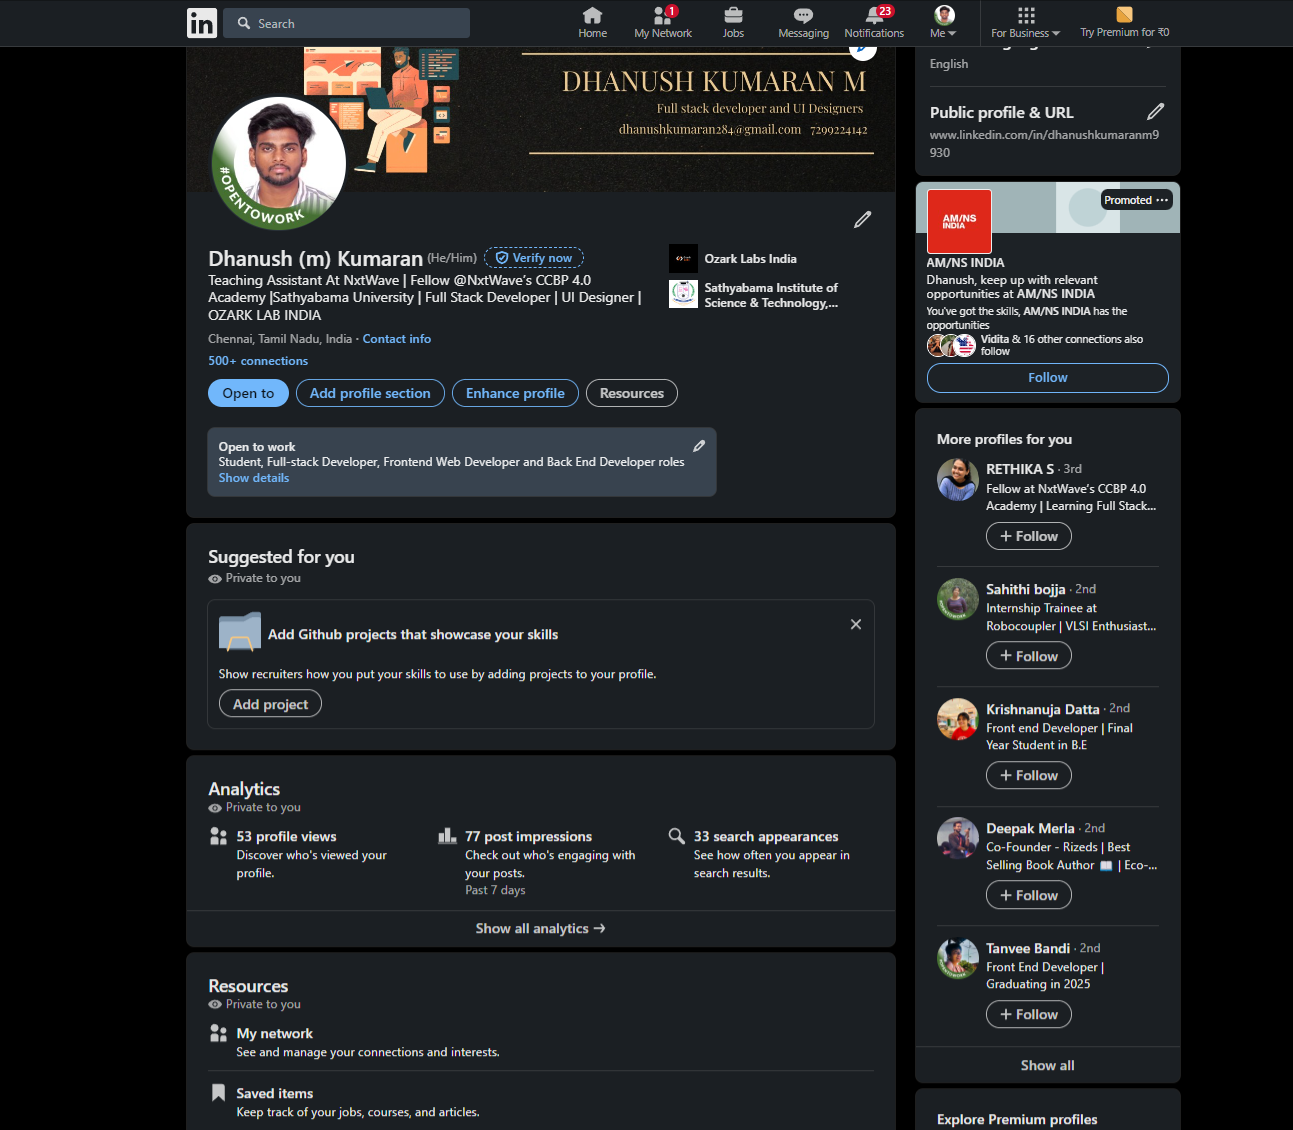Open the Resources button
Image resolution: width=1293 pixels, height=1130 pixels.
632,393
